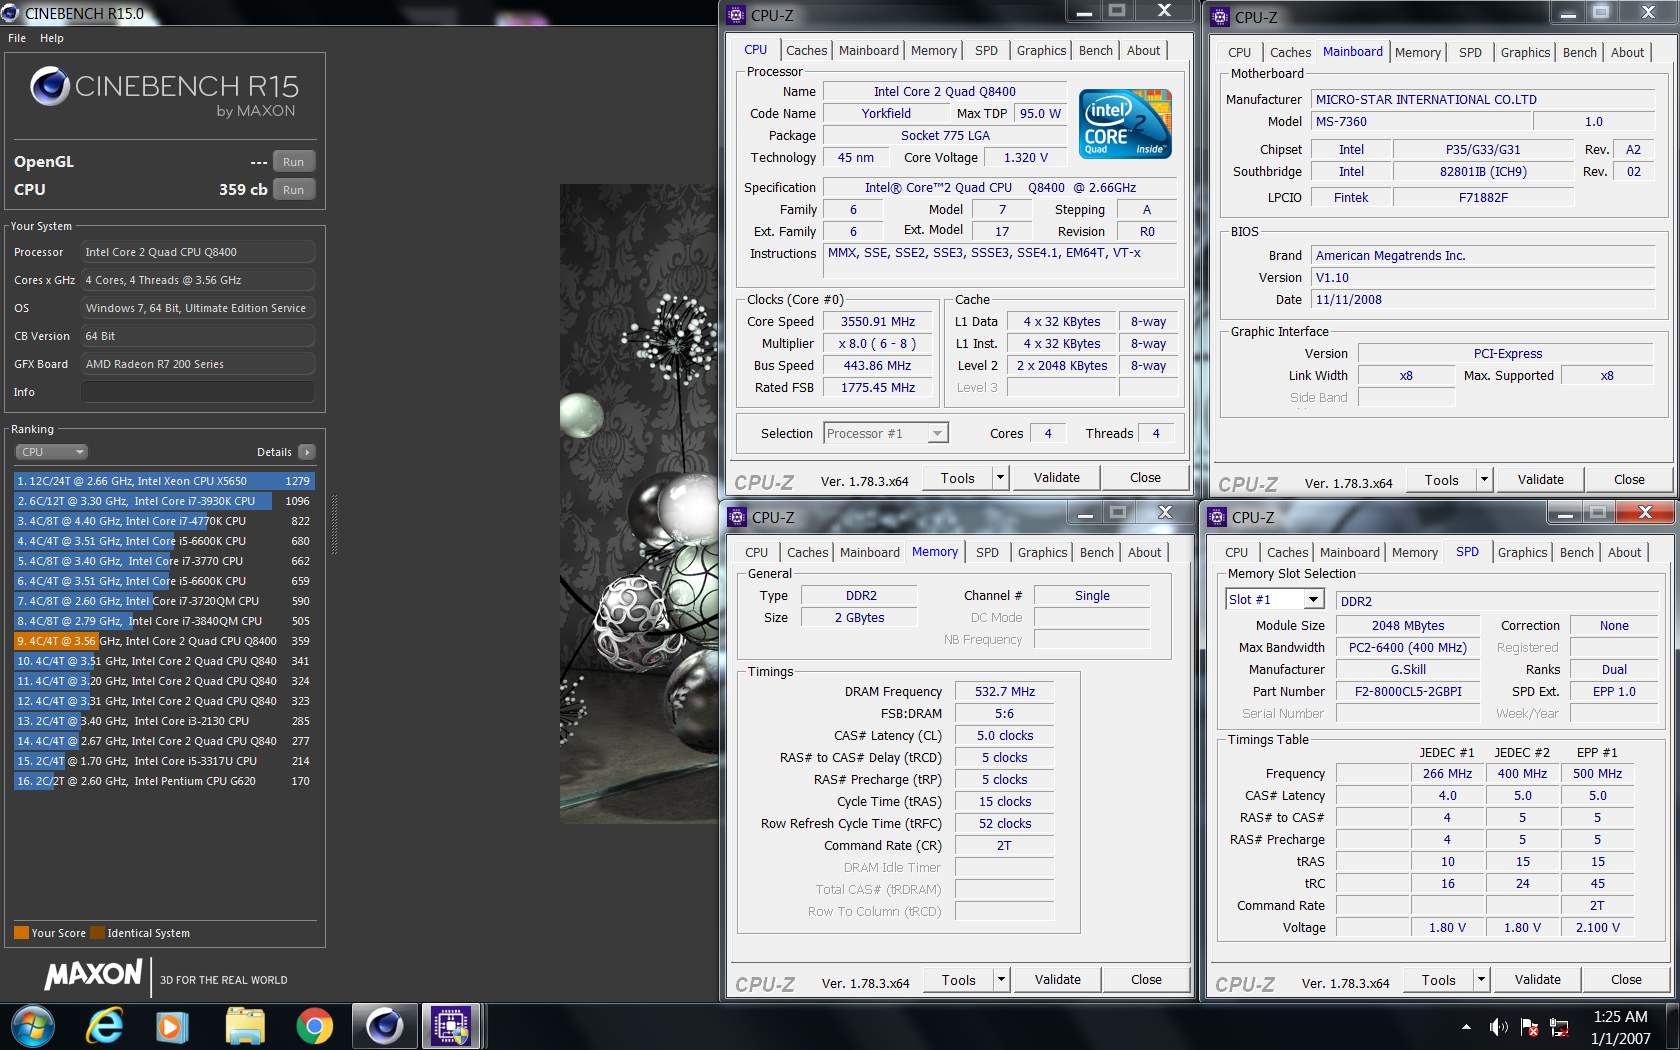This screenshot has height=1050, width=1680.
Task: Click CPU-Z icon in Mainboard window title
Action: coord(1220,17)
